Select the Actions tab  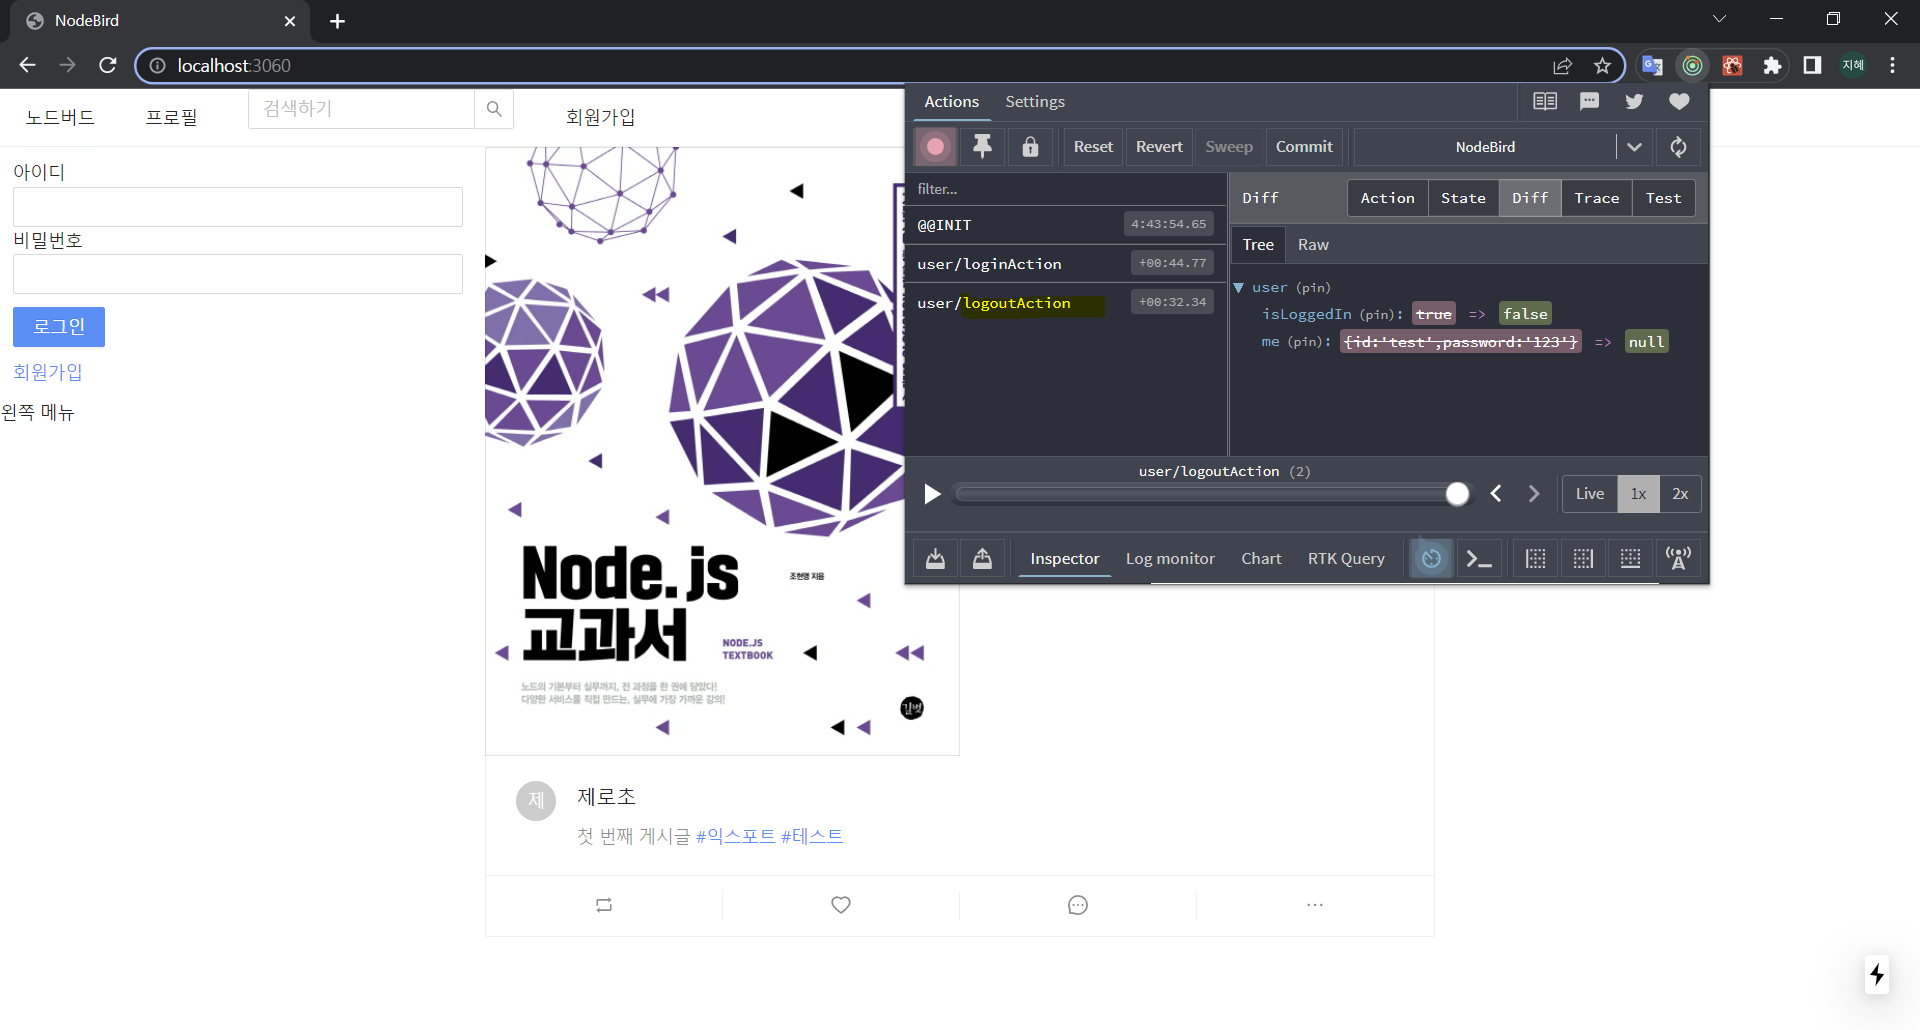pos(951,102)
